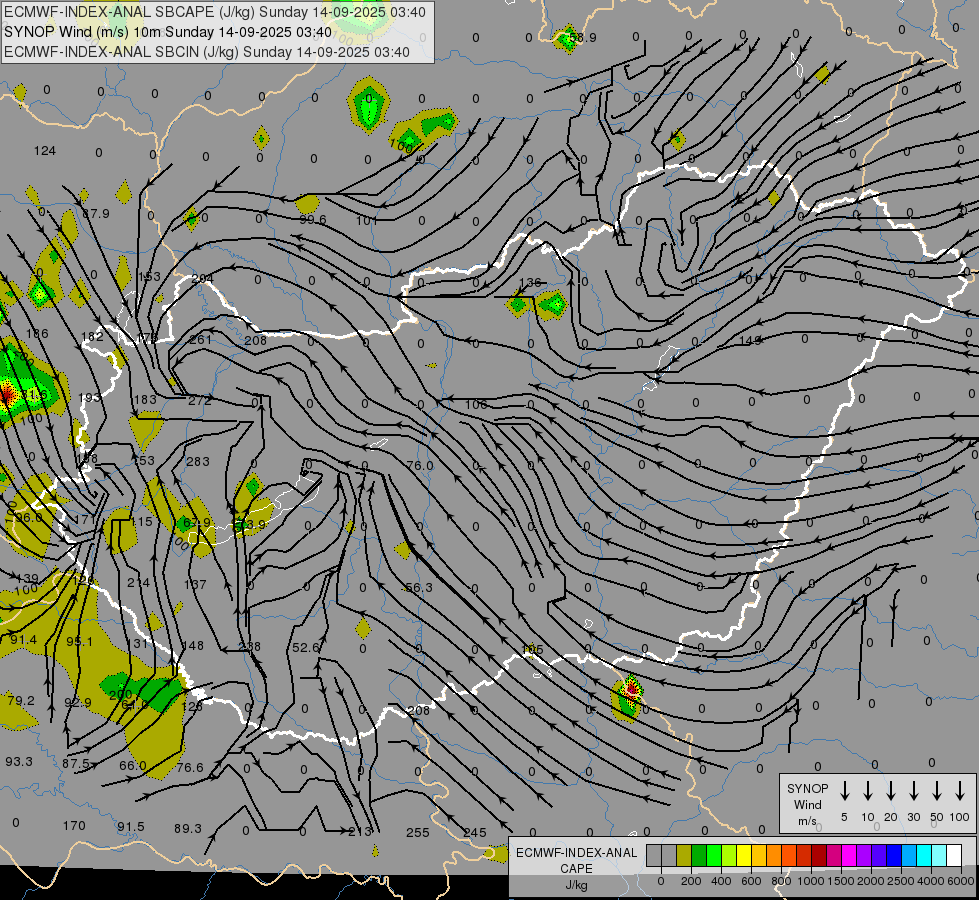Pick the white swatch ending the CAPE colorbar
Screen dimensions: 979x900
point(954,856)
